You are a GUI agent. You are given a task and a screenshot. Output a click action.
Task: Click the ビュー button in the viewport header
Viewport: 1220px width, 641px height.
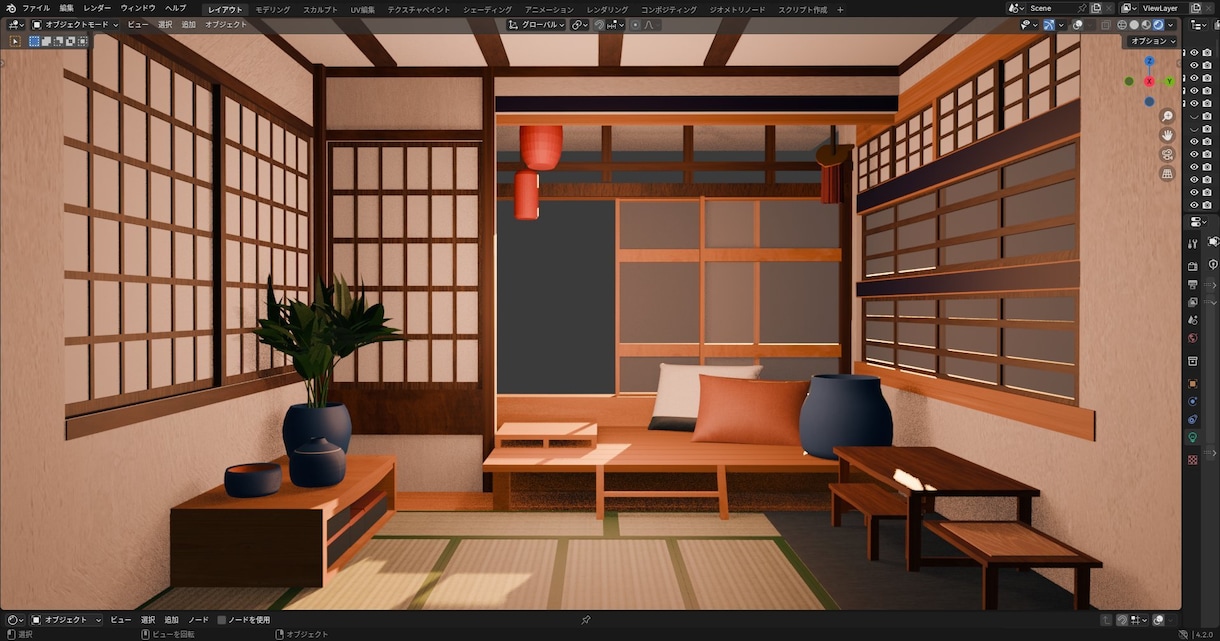138,25
